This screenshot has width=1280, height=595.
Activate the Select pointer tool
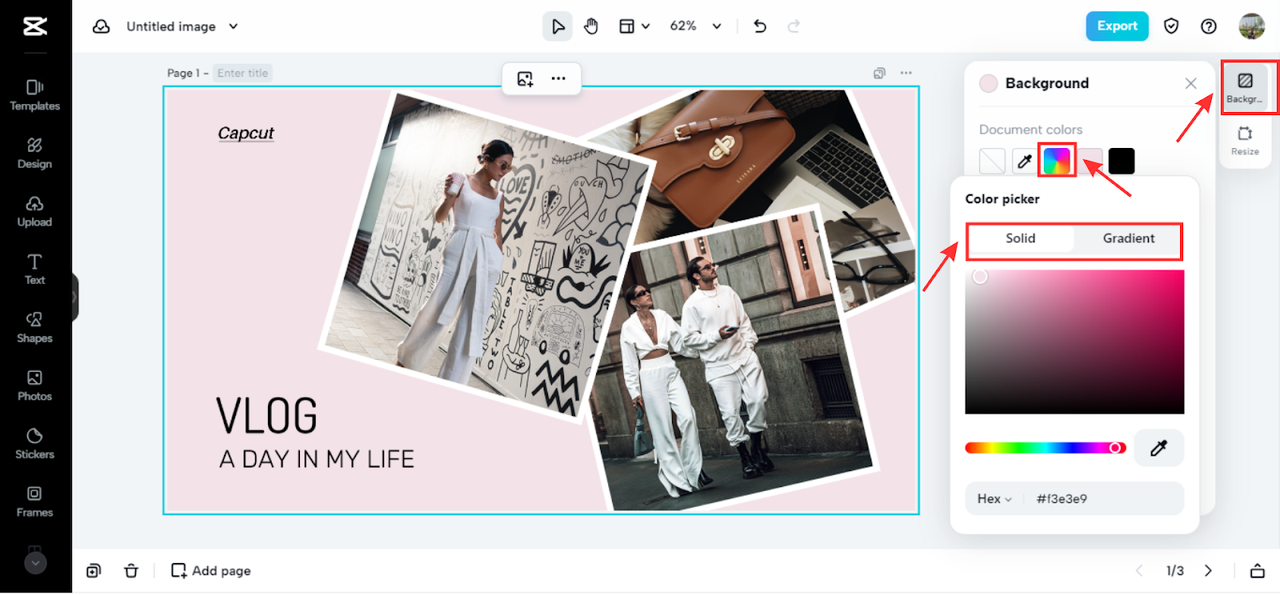point(558,27)
